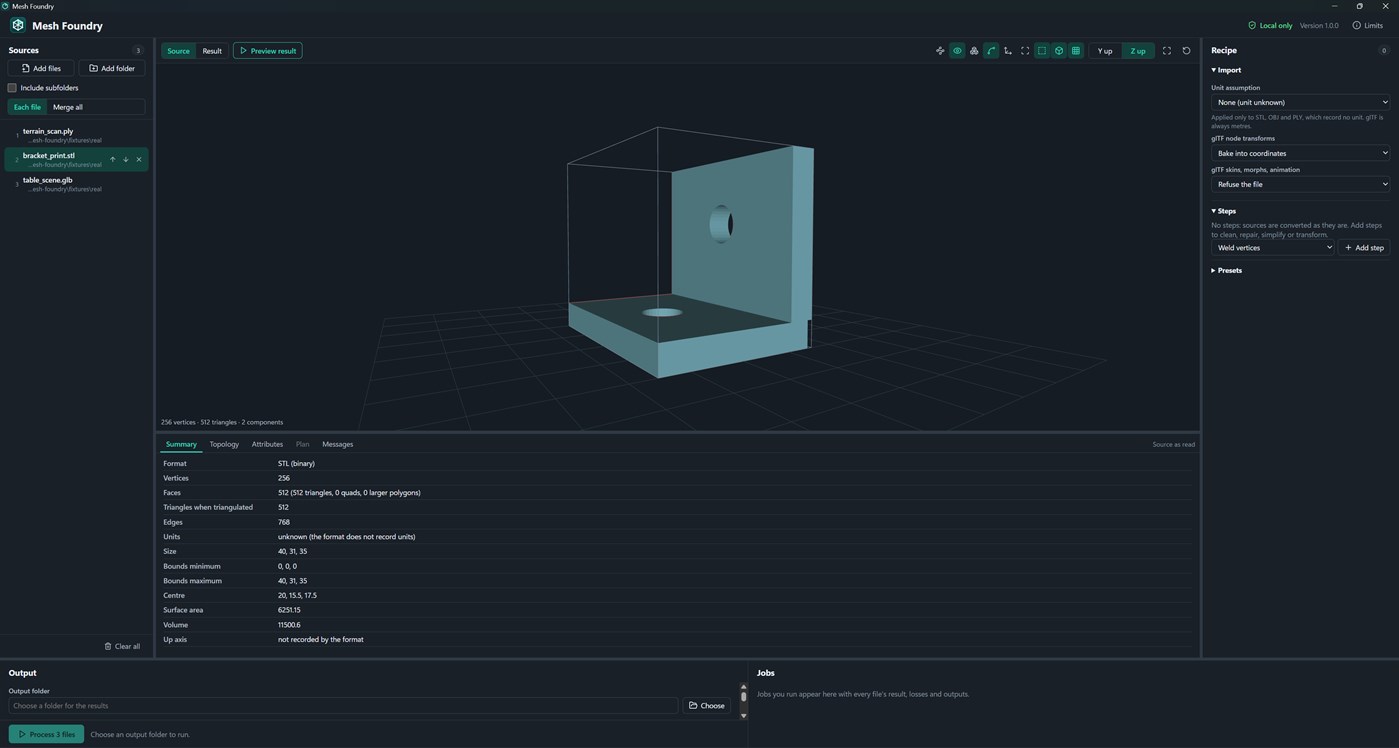This screenshot has height=748, width=1399.
Task: Click the reset view circular arrow icon
Action: [x=1187, y=51]
